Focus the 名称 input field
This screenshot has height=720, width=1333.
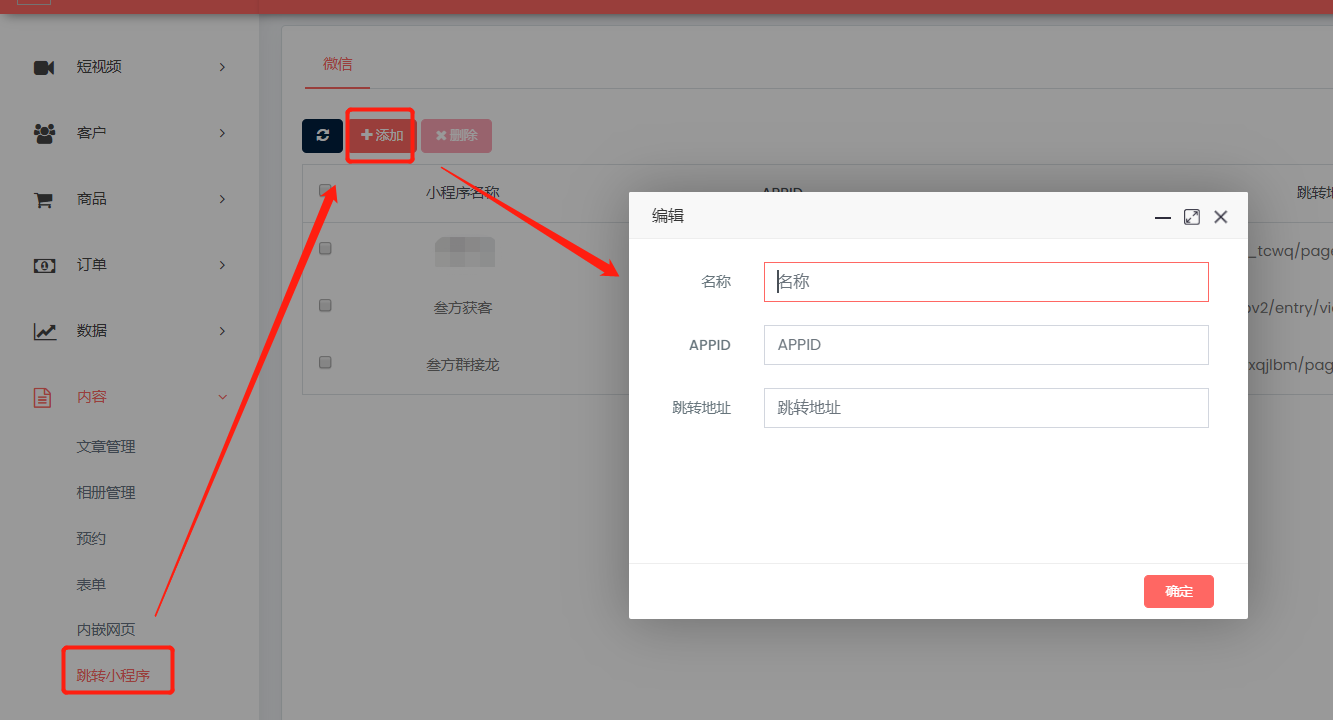(986, 282)
